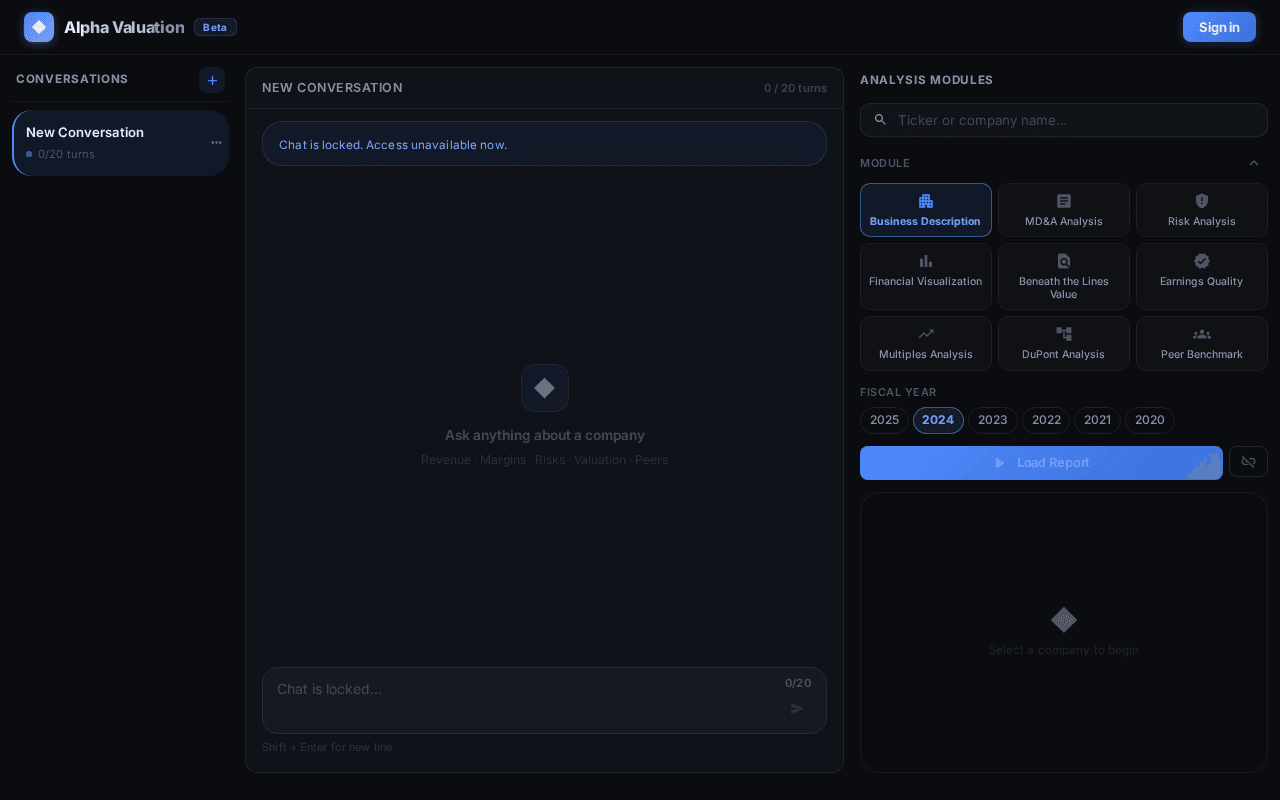Focus the ticker or company name field
Viewport: 1280px width, 800px height.
click(1064, 120)
